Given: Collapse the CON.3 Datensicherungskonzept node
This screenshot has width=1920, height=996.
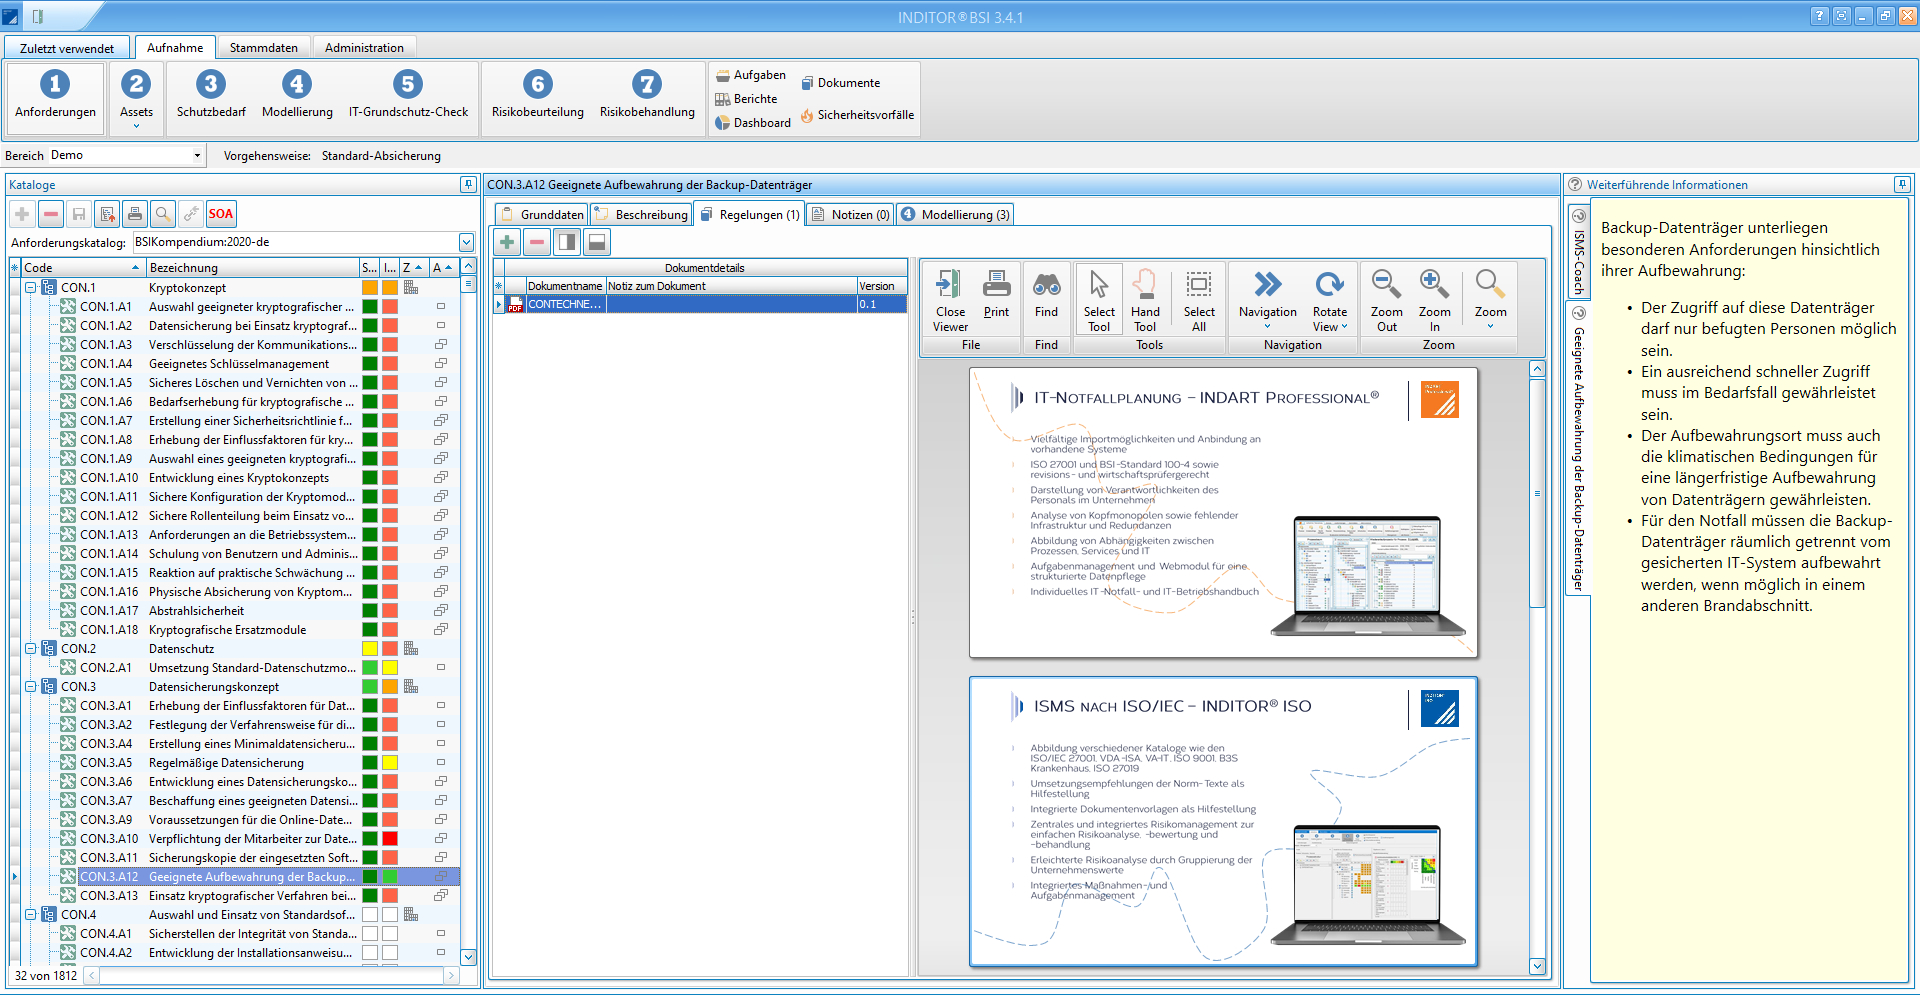Looking at the screenshot, I should click(x=31, y=687).
